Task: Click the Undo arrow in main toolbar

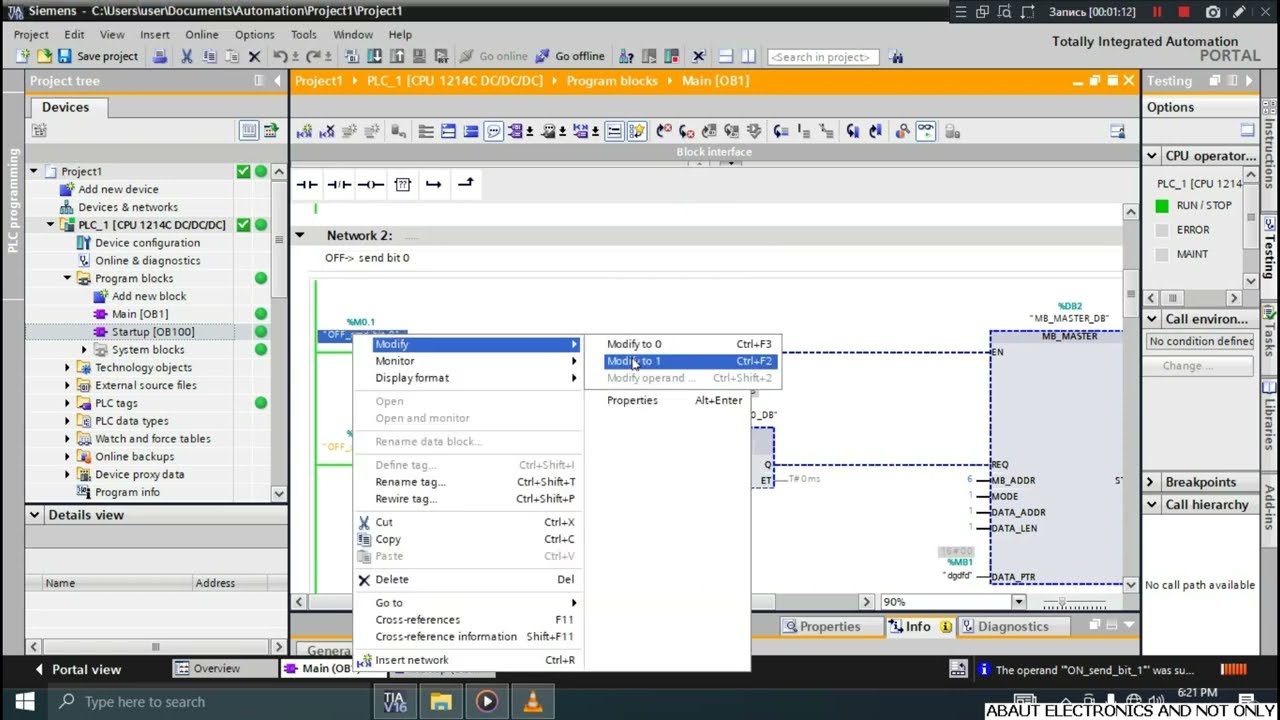Action: [x=280, y=57]
